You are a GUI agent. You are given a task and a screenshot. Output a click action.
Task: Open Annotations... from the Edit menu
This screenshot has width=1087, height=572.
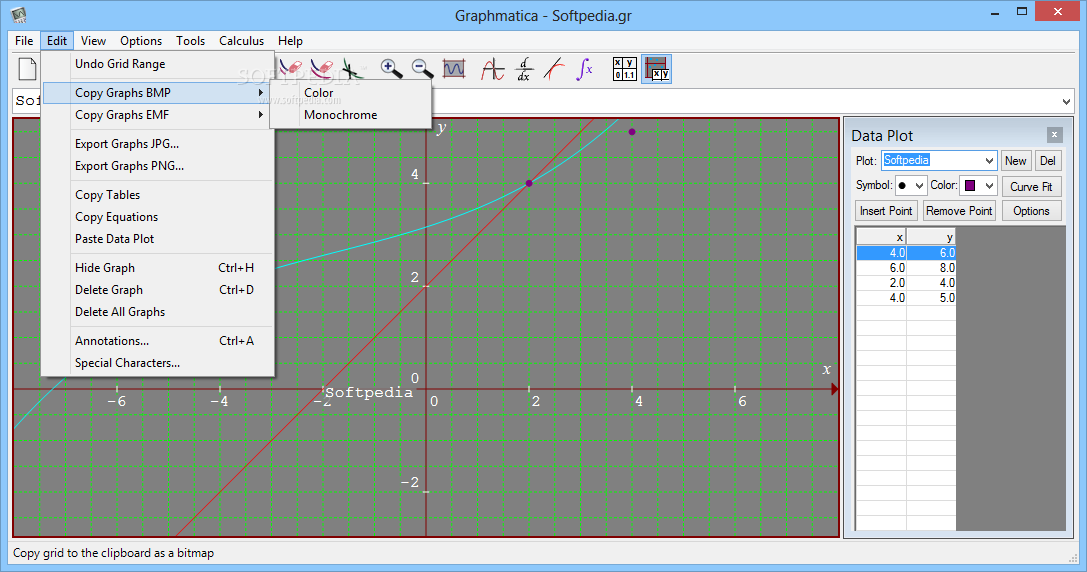(158, 340)
